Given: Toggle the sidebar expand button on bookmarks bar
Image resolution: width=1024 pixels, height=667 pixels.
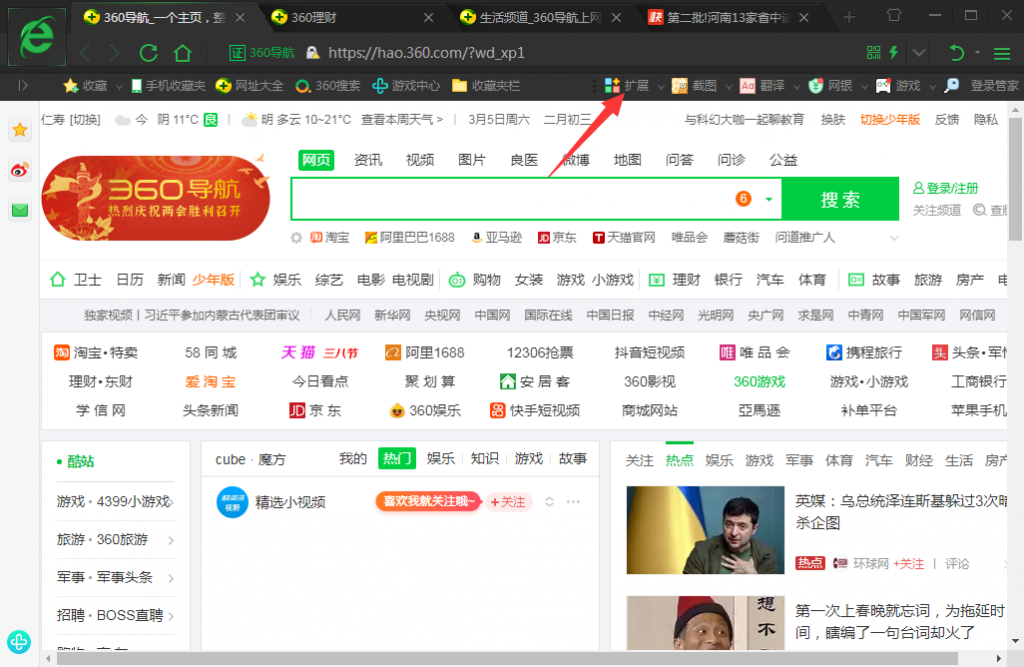Looking at the screenshot, I should [x=23, y=86].
